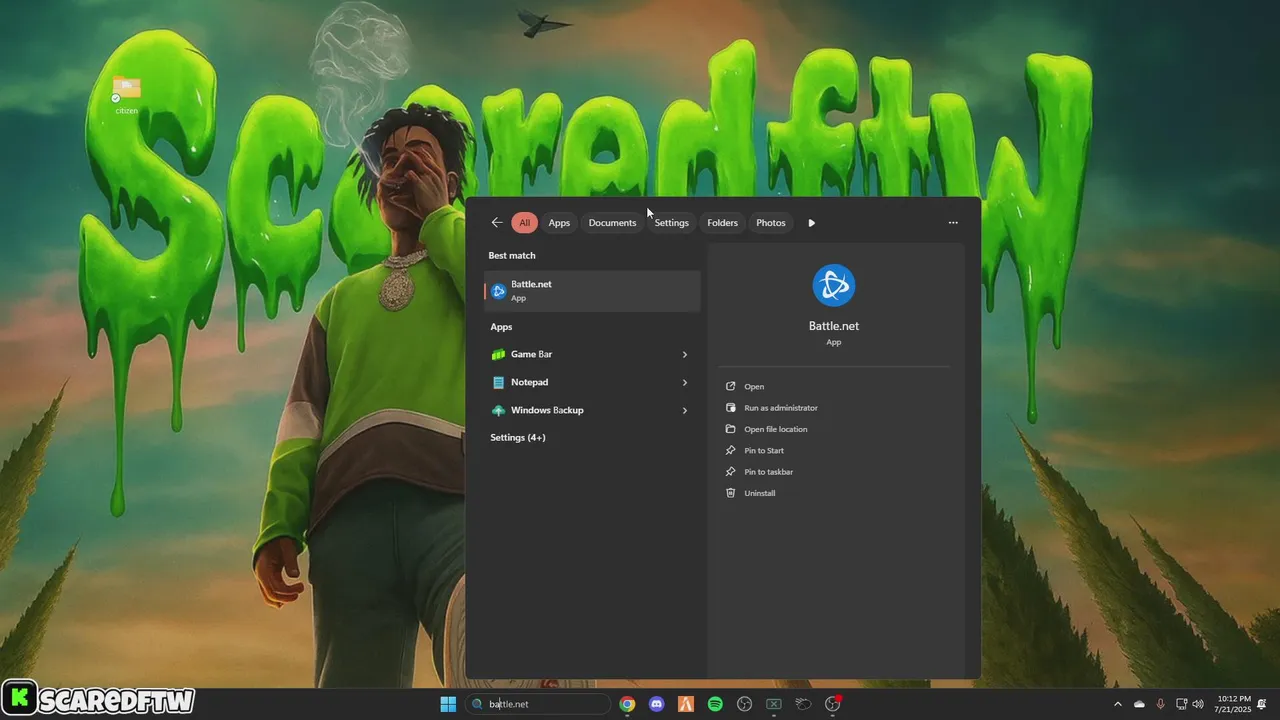Click the magnifier icon in taskbar search
The width and height of the screenshot is (1280, 720).
[477, 704]
